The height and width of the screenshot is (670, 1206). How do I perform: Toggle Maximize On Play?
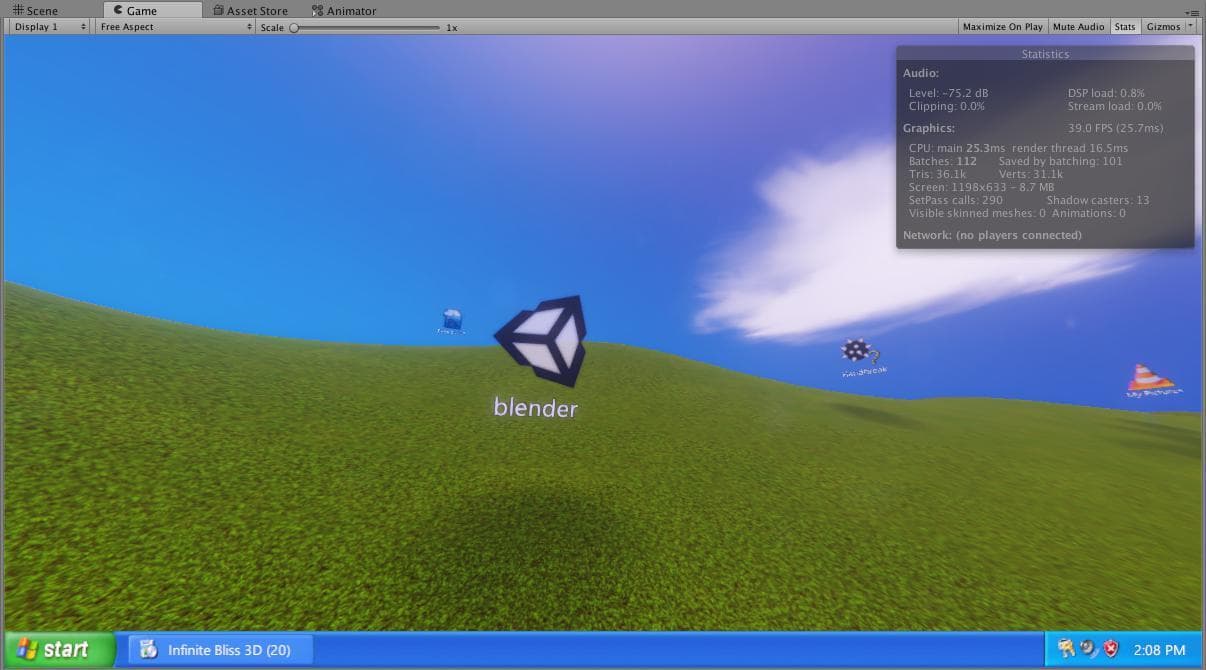pos(1002,27)
